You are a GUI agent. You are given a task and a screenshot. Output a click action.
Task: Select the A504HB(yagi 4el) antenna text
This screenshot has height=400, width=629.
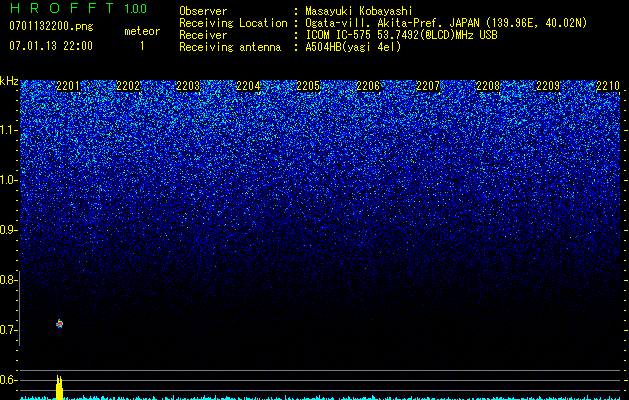click(353, 47)
